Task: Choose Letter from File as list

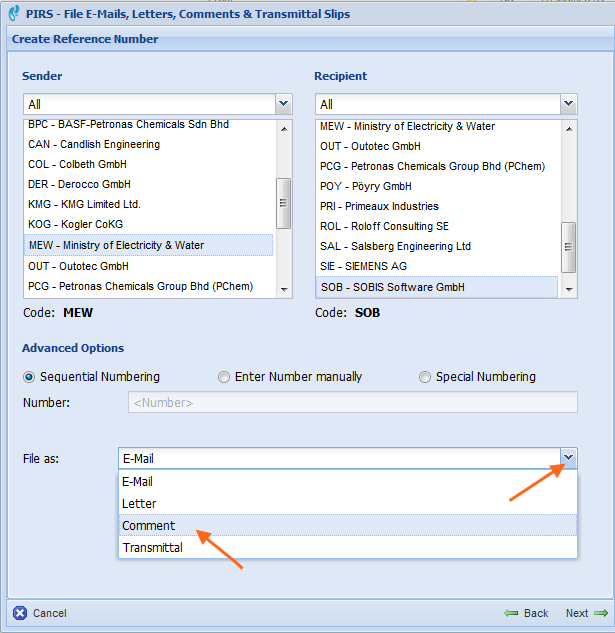Action: click(348, 503)
